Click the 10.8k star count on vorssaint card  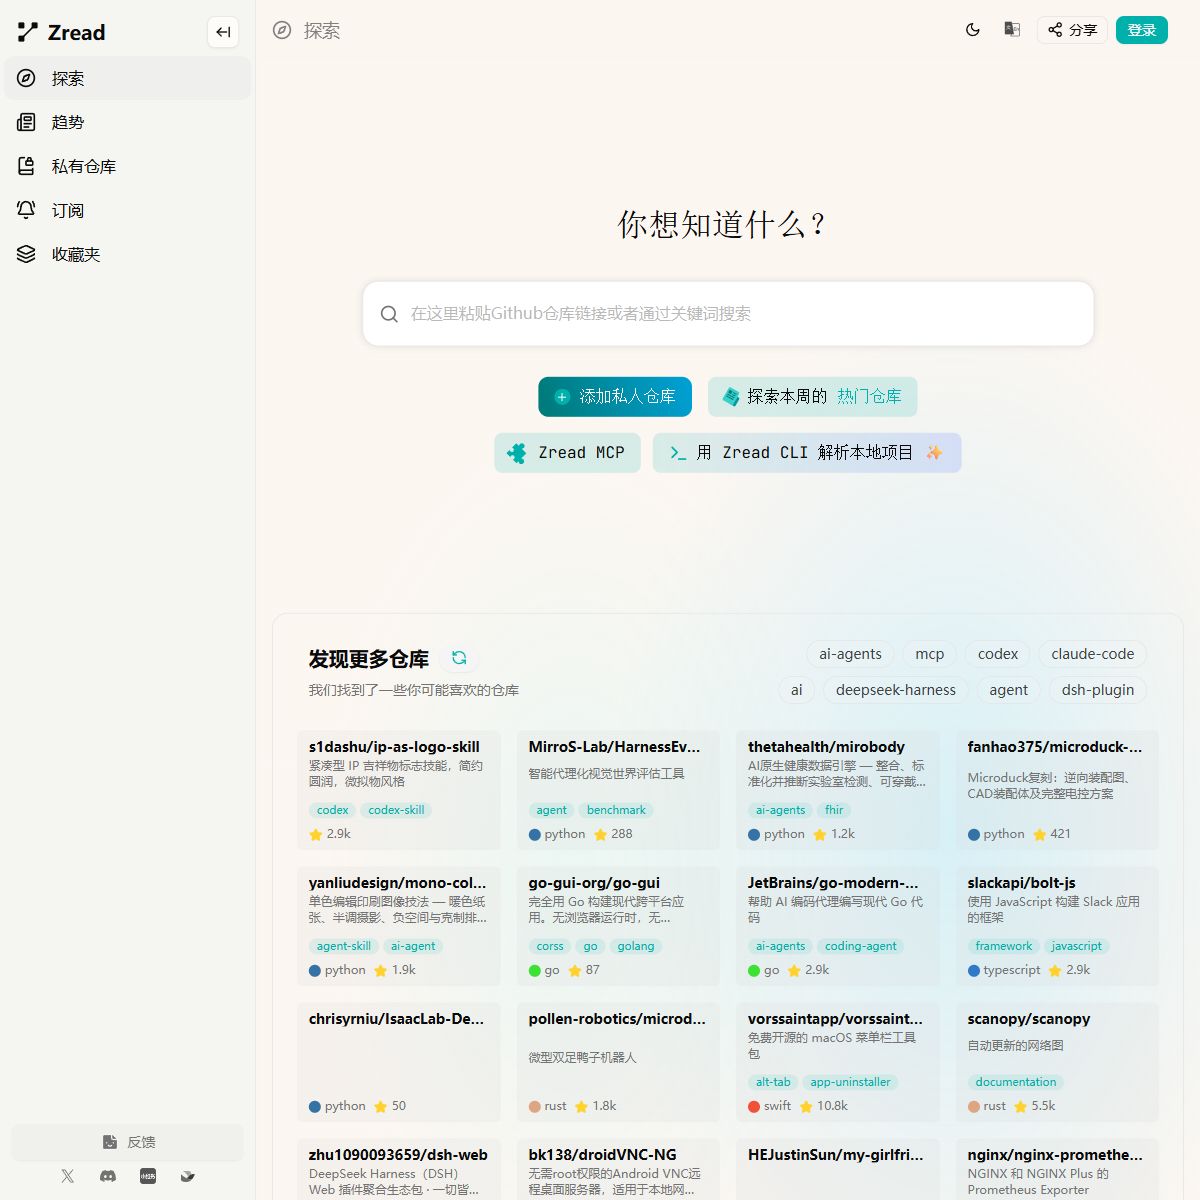tap(823, 1106)
